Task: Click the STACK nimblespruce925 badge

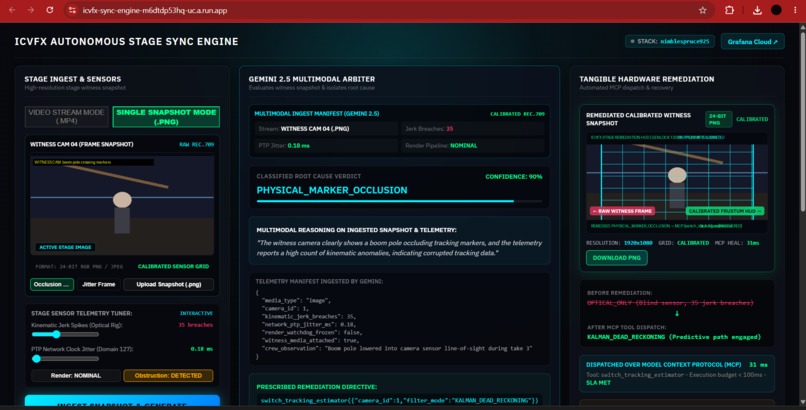Action: click(x=670, y=41)
